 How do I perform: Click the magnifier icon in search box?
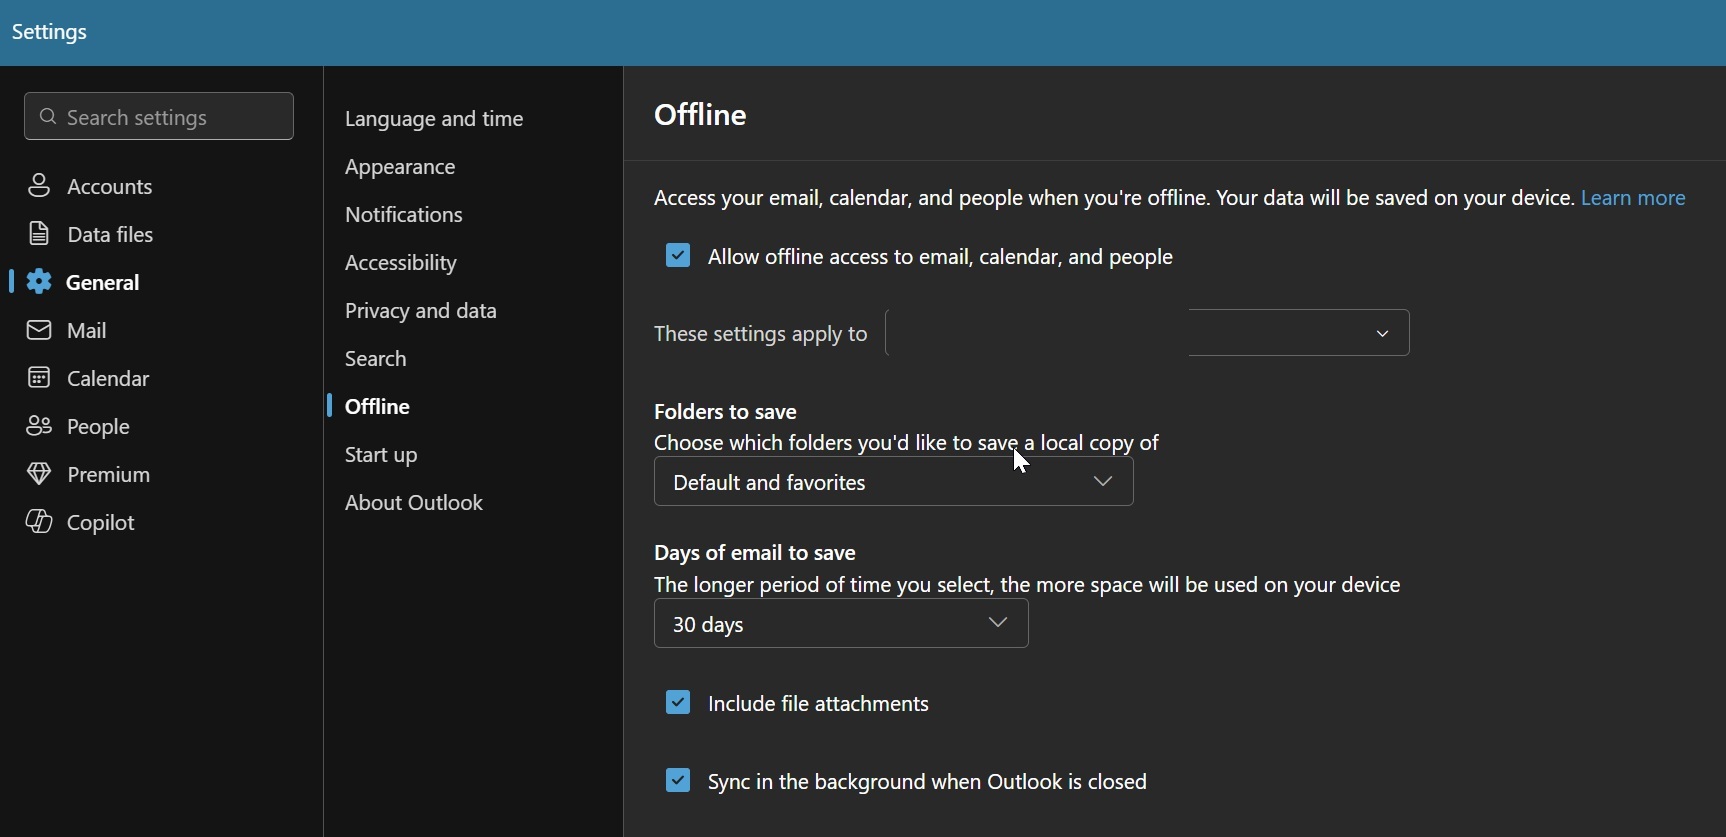pos(47,117)
